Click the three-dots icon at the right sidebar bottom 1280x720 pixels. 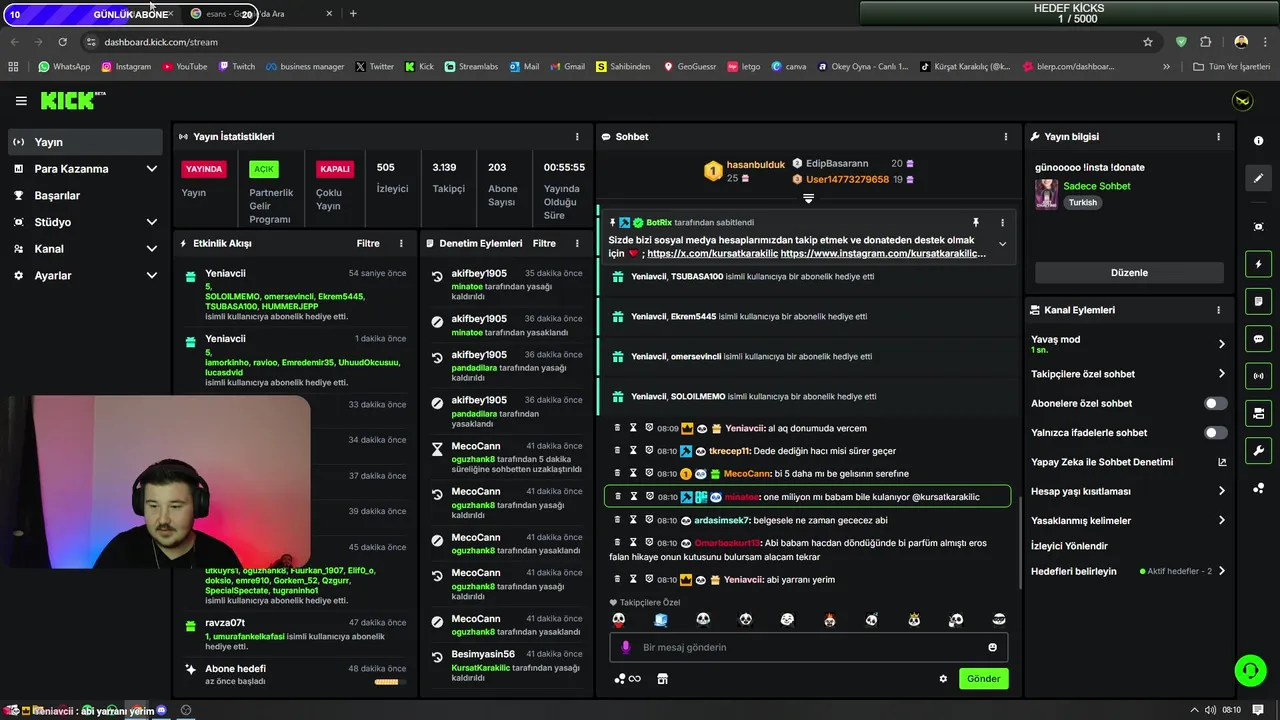coord(1258,488)
